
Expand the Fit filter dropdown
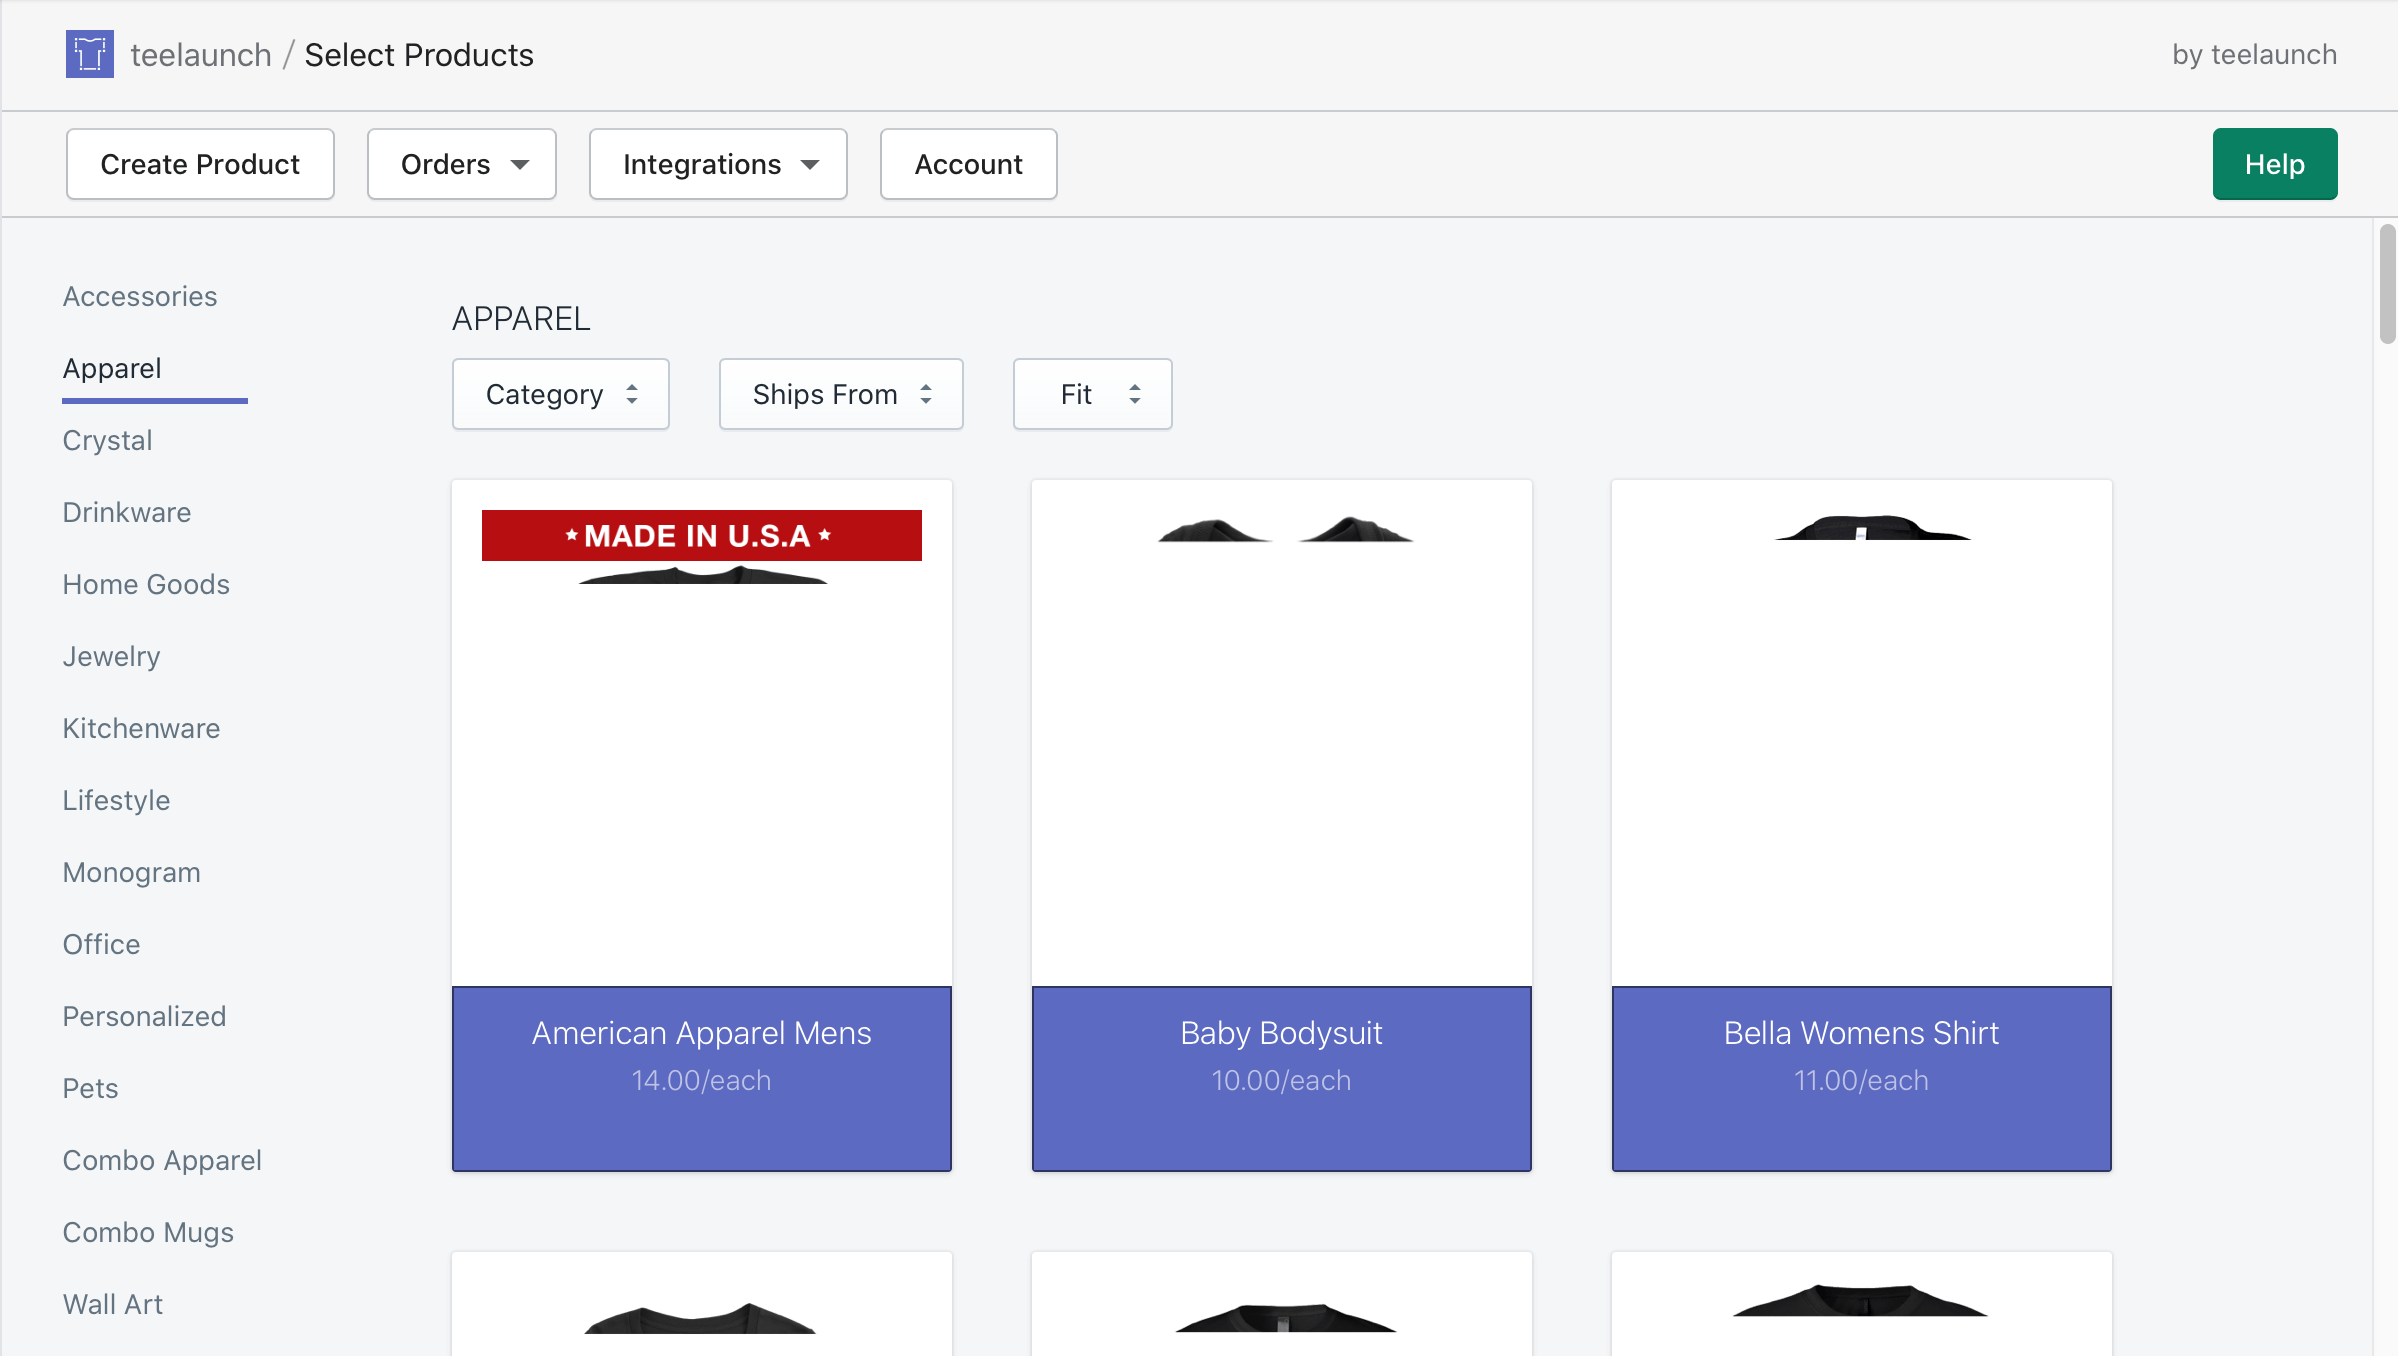(x=1092, y=394)
